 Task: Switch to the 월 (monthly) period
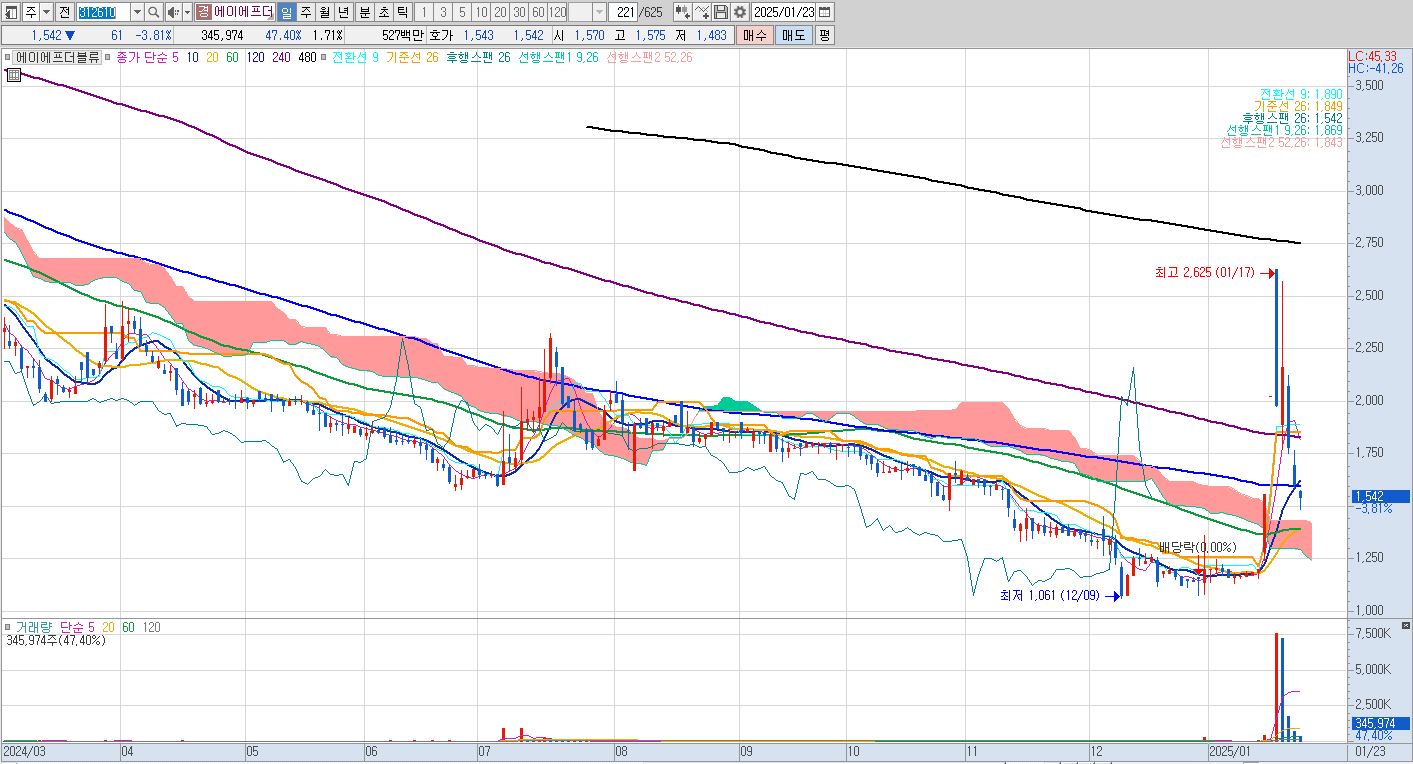coord(324,12)
